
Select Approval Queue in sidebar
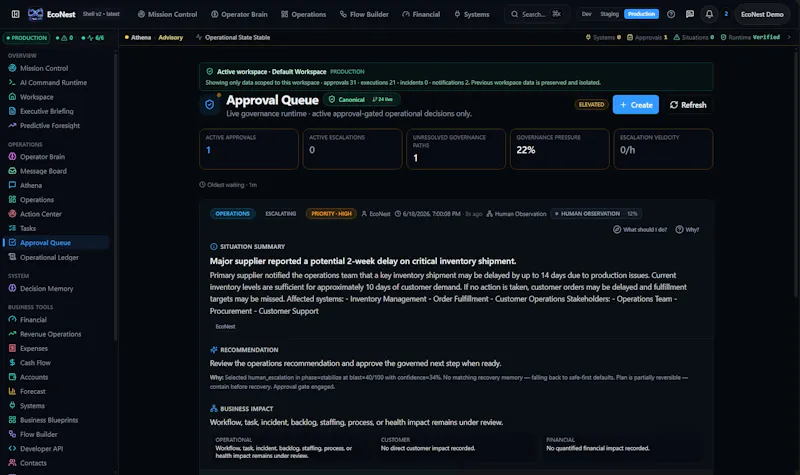click(56, 242)
